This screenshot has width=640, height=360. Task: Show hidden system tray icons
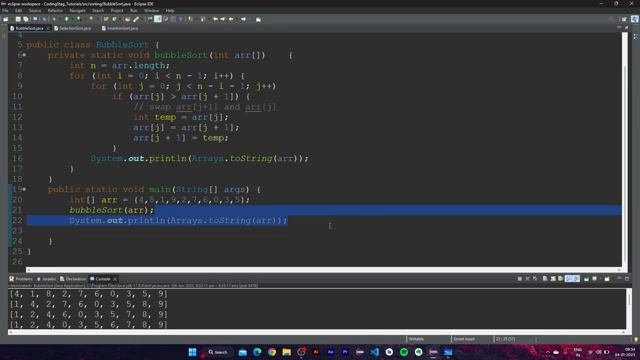[547, 352]
